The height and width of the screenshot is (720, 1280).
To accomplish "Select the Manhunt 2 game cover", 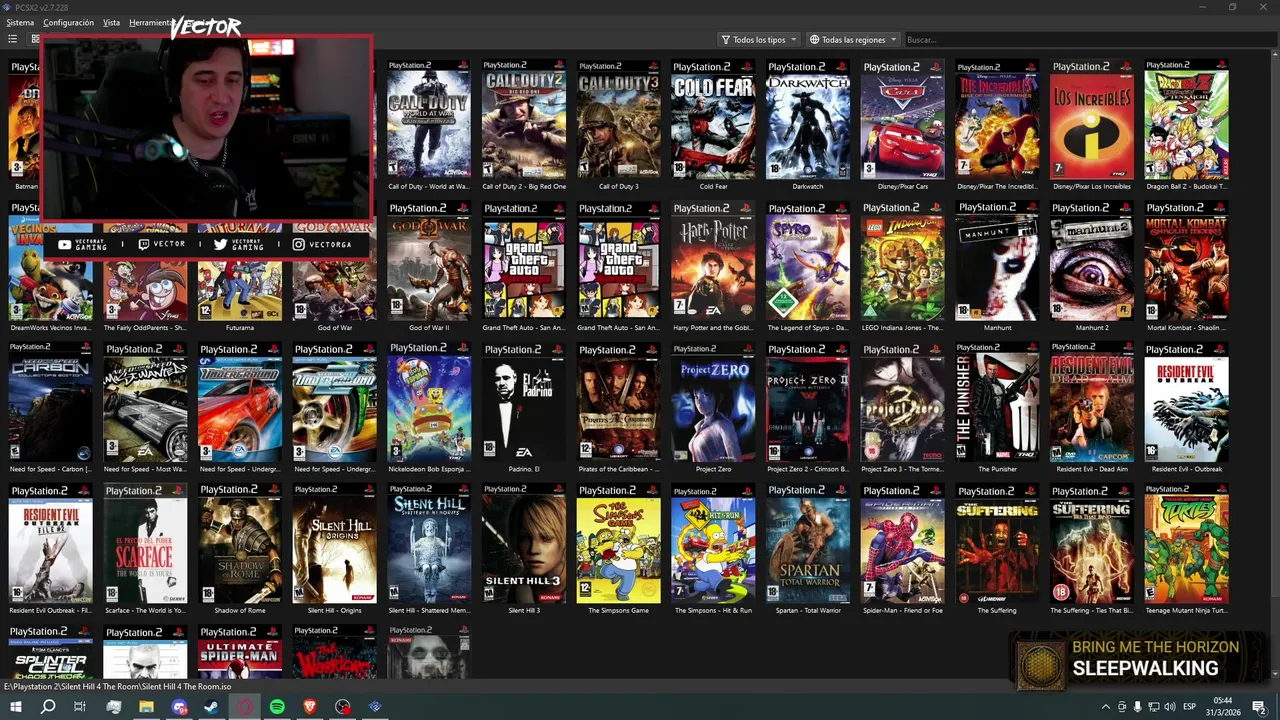I will point(1092,261).
